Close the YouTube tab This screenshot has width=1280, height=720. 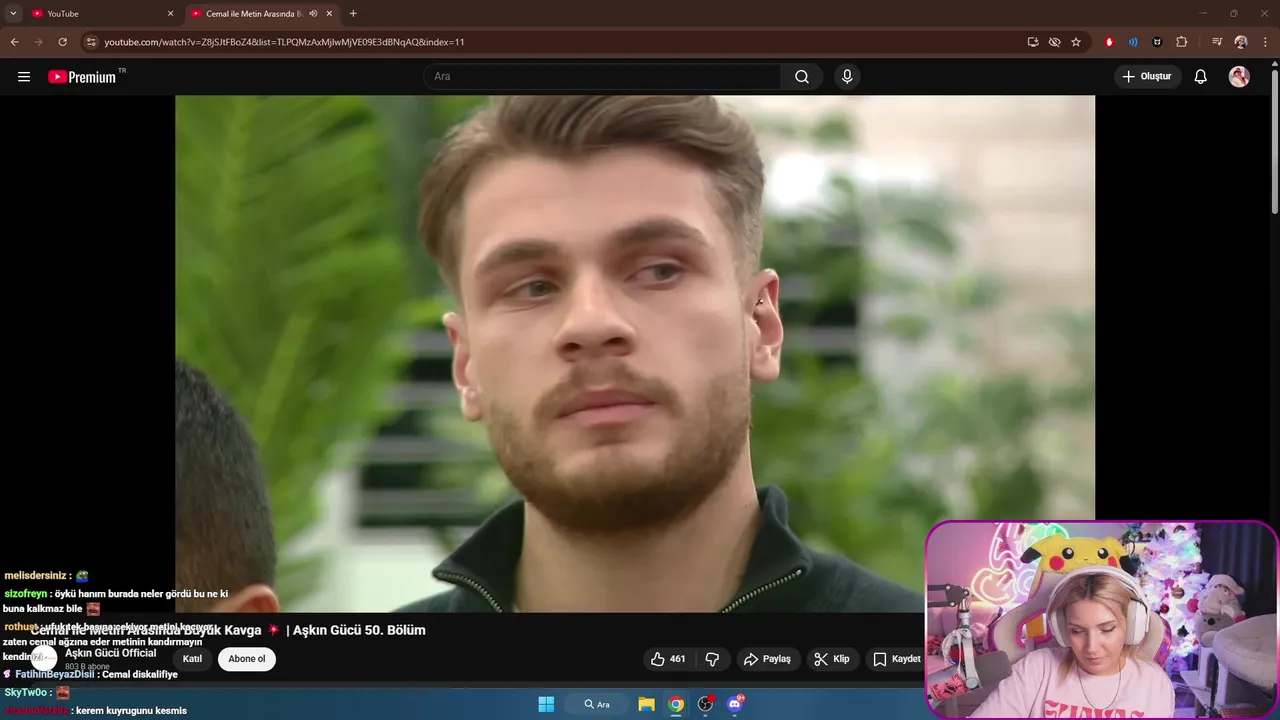click(x=170, y=14)
